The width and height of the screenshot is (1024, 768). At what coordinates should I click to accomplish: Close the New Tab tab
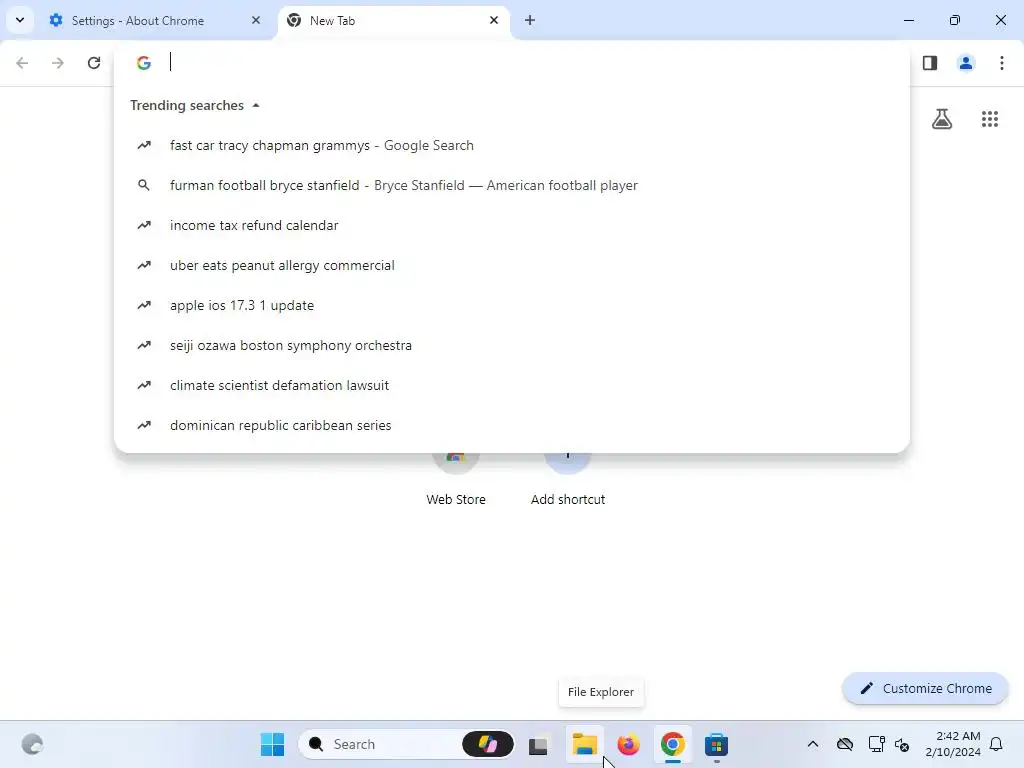(x=494, y=20)
